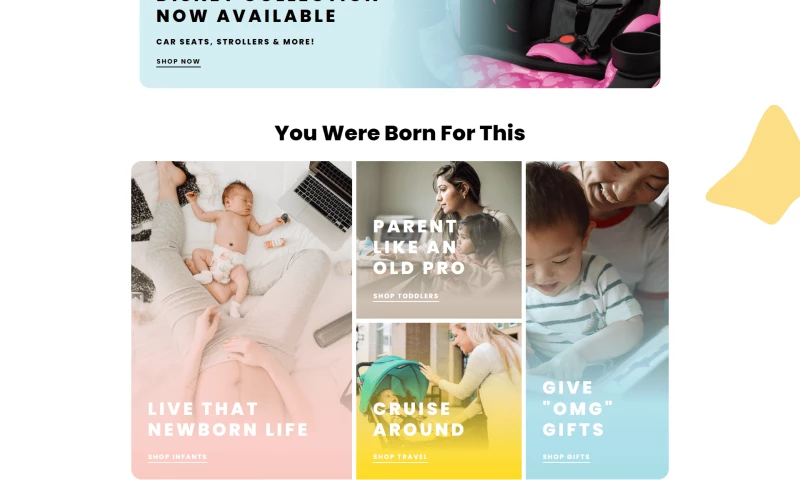Click the Live That Newborn Life heading
800x480 pixels.
(x=228, y=419)
